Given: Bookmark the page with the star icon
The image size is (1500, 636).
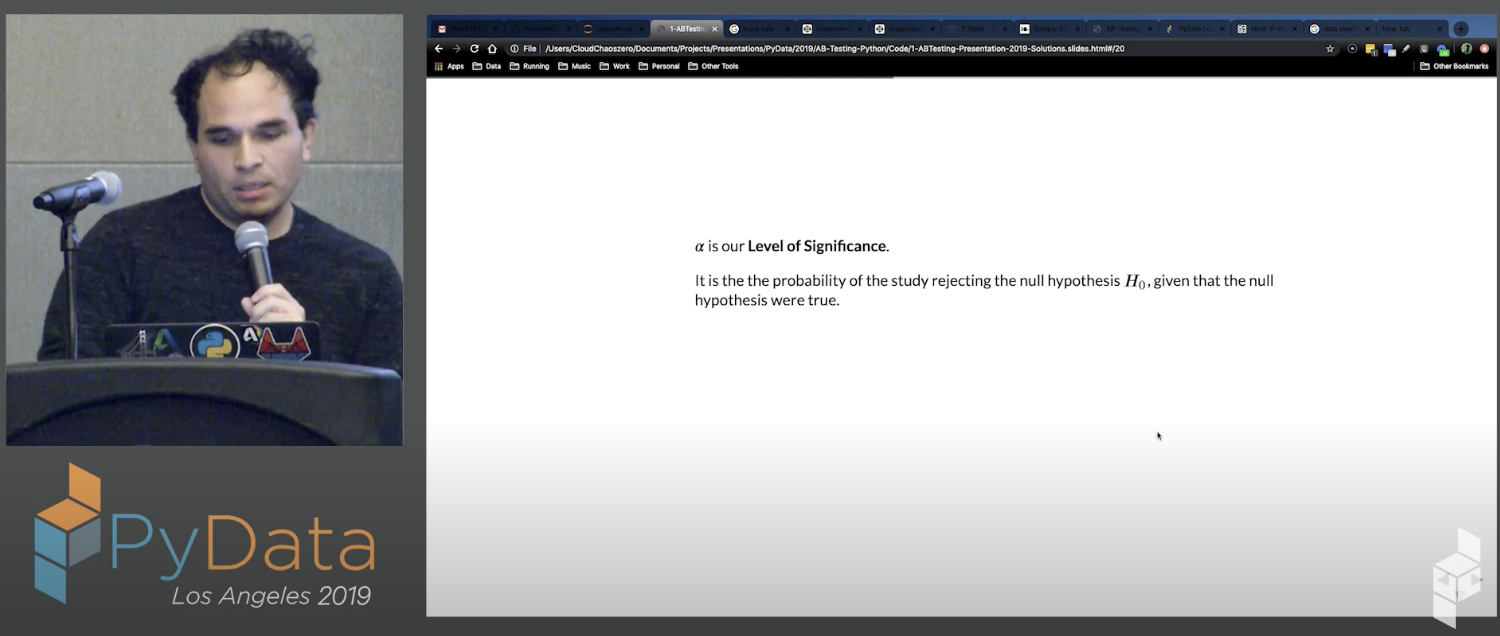Looking at the screenshot, I should [1331, 48].
